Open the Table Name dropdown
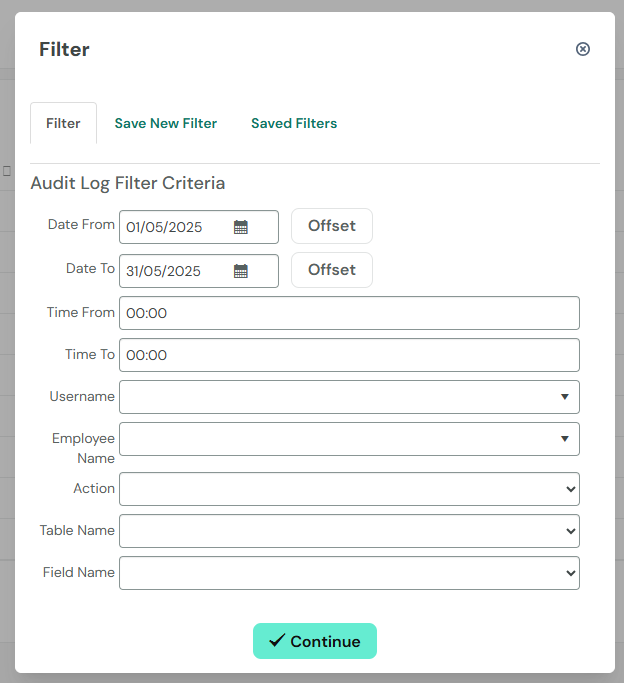The width and height of the screenshot is (624, 683). [349, 531]
